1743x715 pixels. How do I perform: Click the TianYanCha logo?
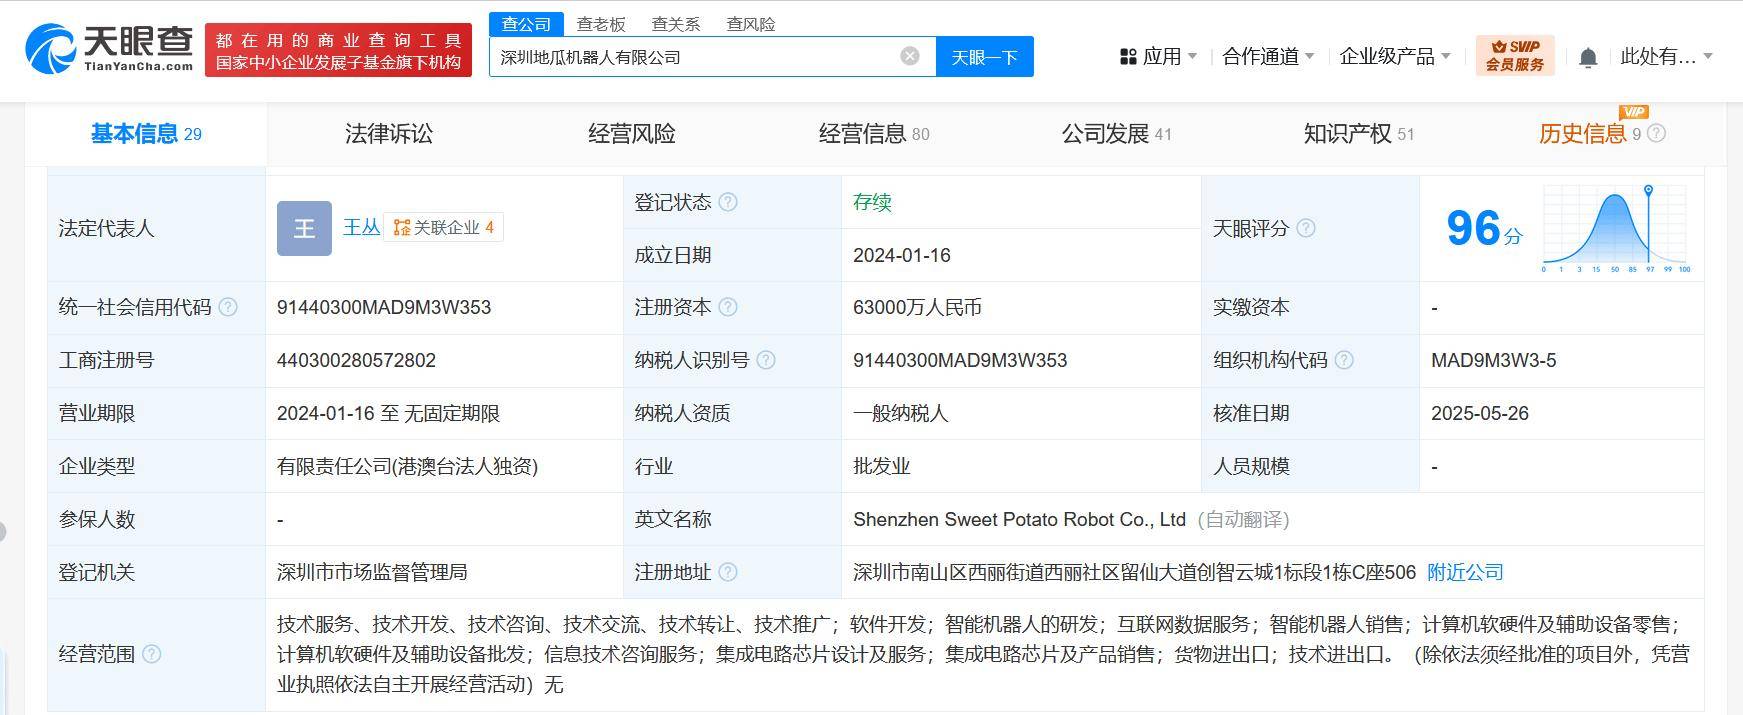(x=109, y=49)
